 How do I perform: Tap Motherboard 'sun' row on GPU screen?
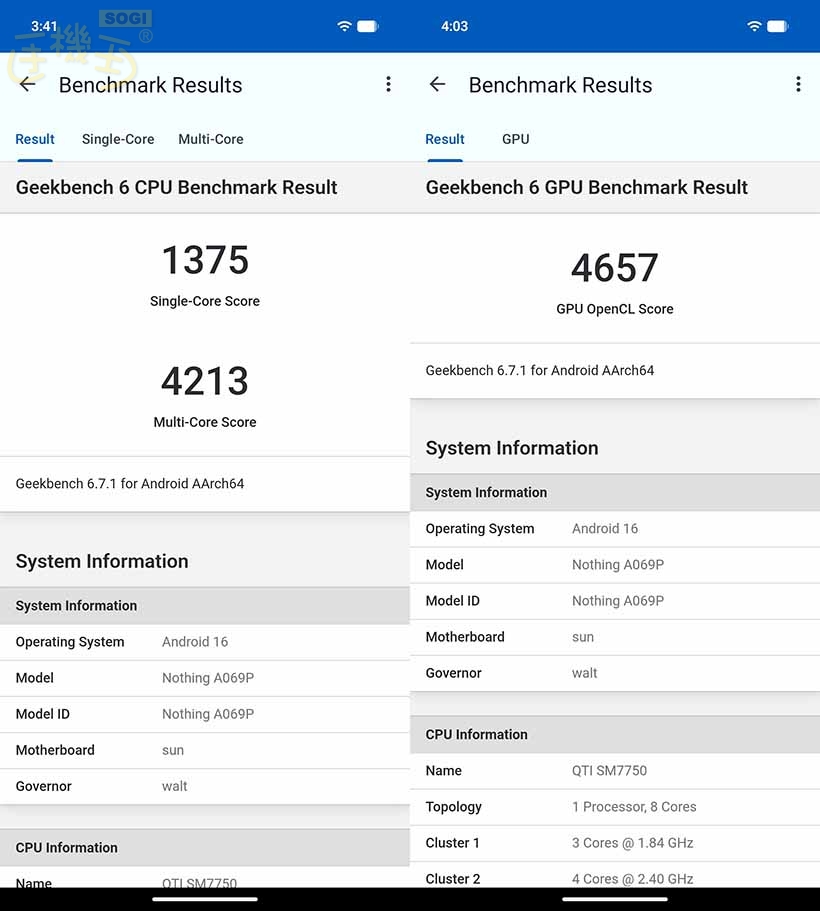(615, 637)
